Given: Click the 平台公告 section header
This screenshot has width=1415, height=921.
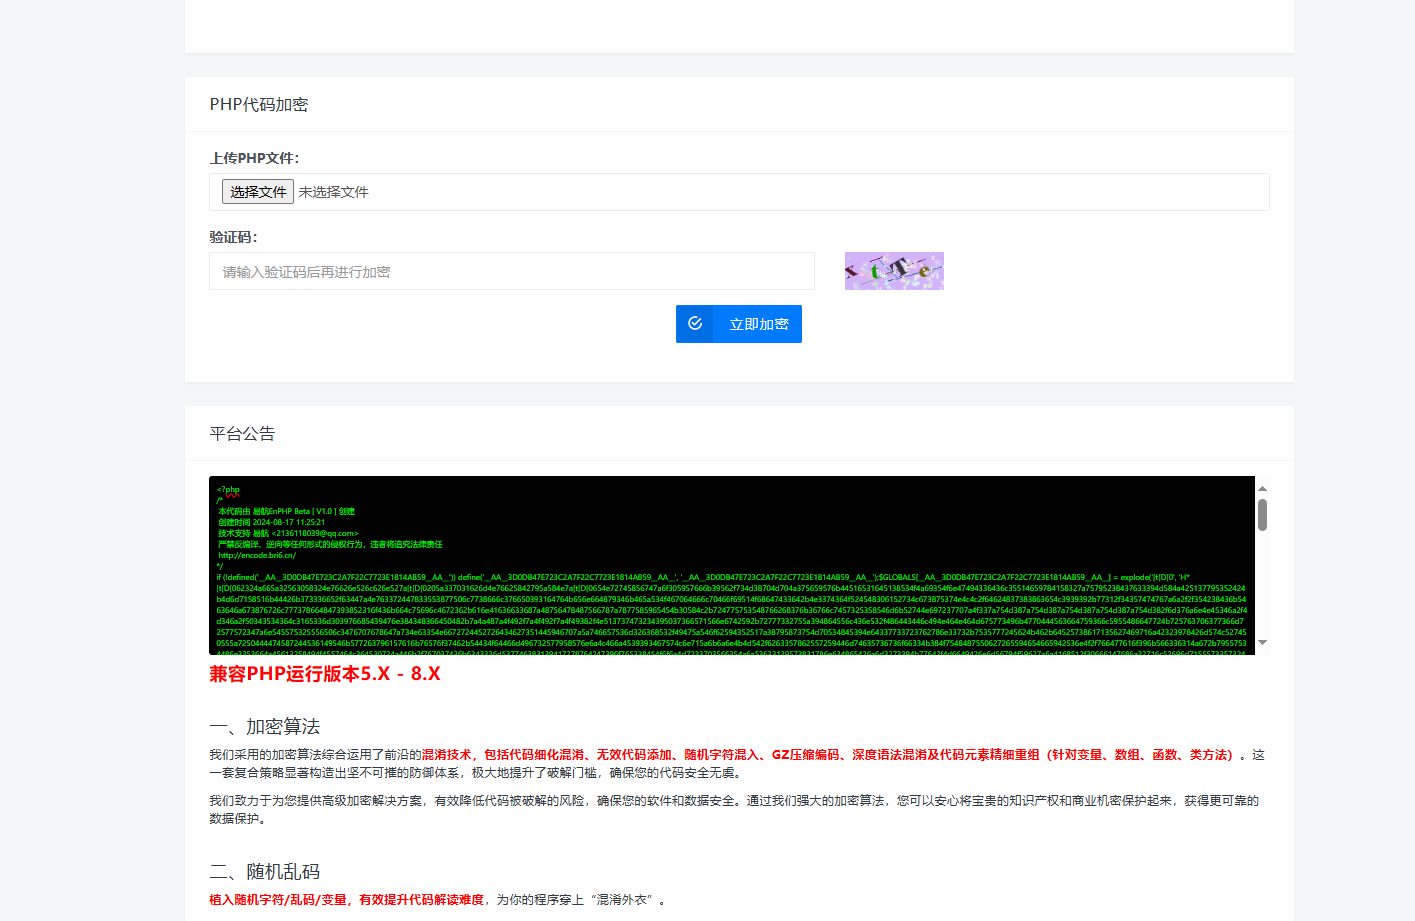Looking at the screenshot, I should click(x=241, y=433).
